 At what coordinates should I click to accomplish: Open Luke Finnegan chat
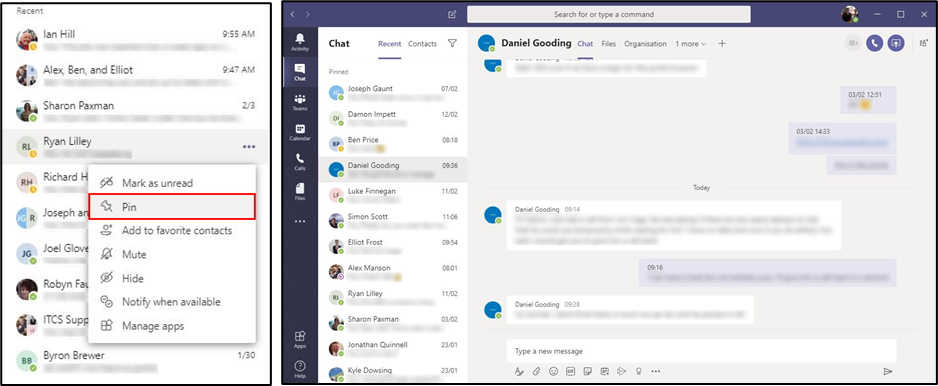393,195
